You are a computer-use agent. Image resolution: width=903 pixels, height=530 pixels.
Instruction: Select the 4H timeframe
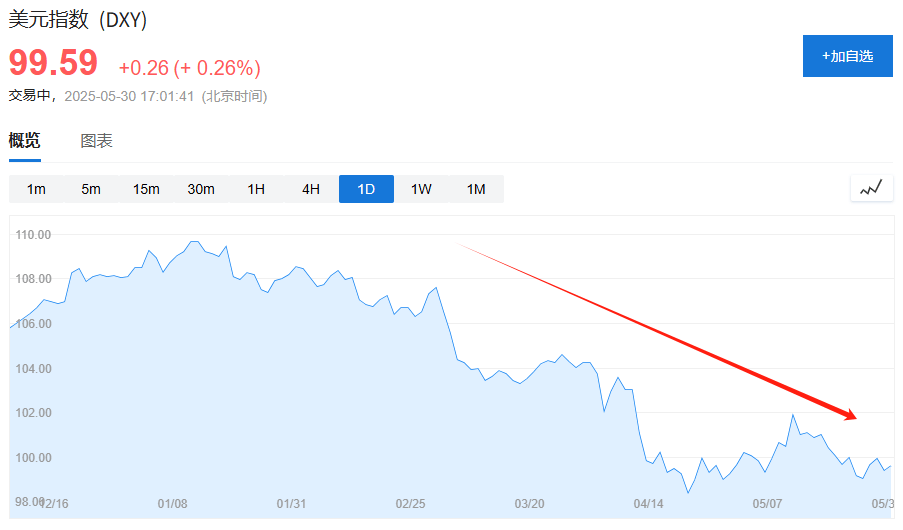[311, 189]
